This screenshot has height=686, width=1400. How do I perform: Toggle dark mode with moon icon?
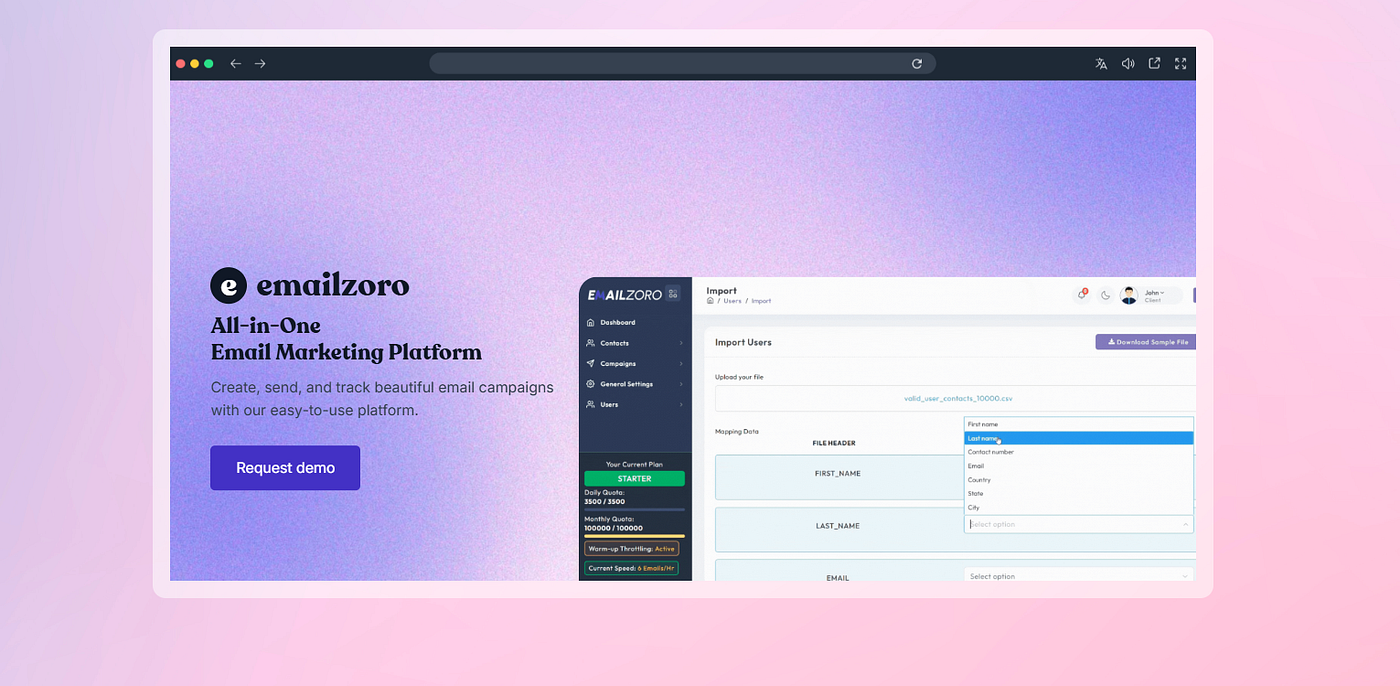pos(1105,295)
